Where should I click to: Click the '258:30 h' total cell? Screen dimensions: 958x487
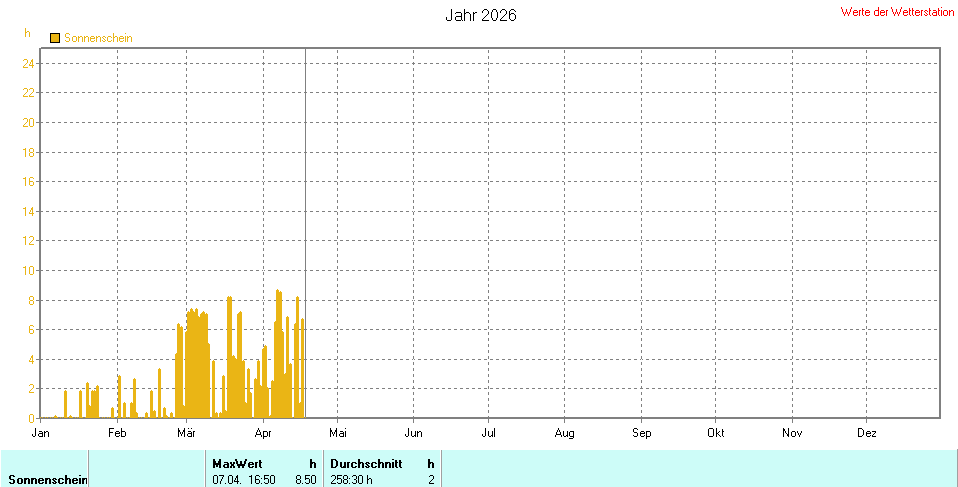point(352,480)
